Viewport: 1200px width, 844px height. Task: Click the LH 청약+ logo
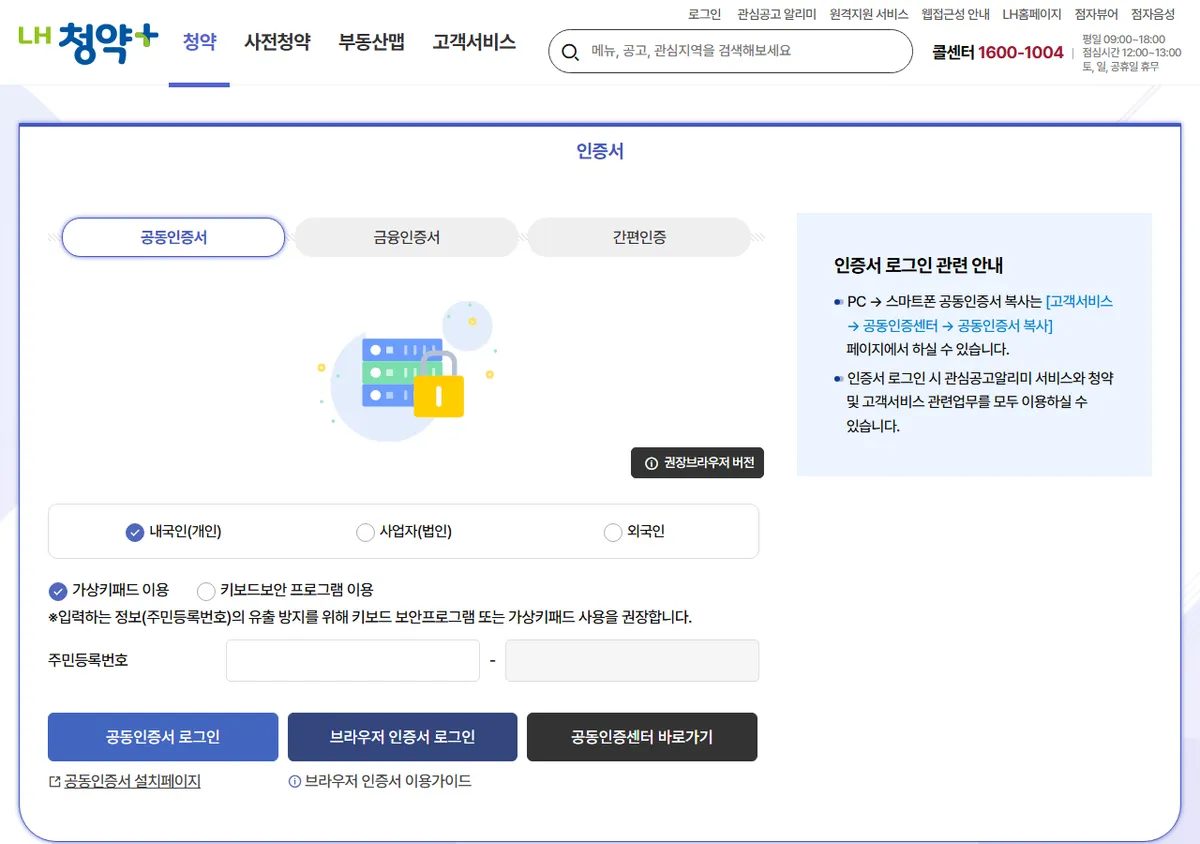pyautogui.click(x=88, y=42)
